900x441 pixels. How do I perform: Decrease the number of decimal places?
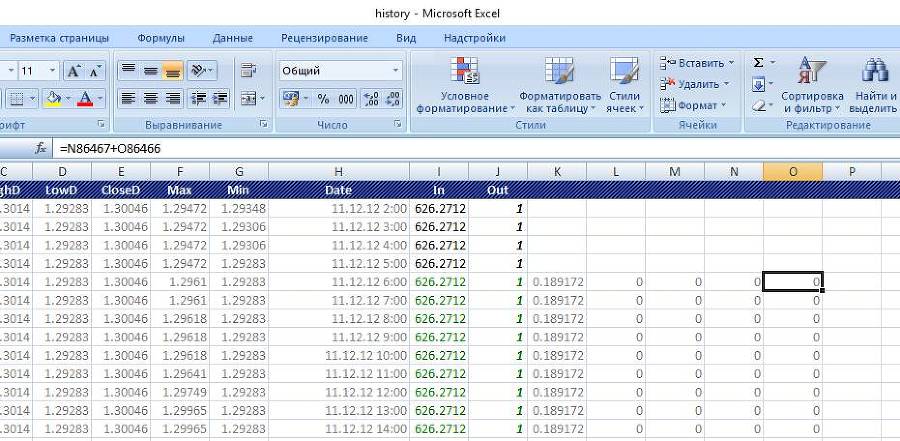(393, 99)
